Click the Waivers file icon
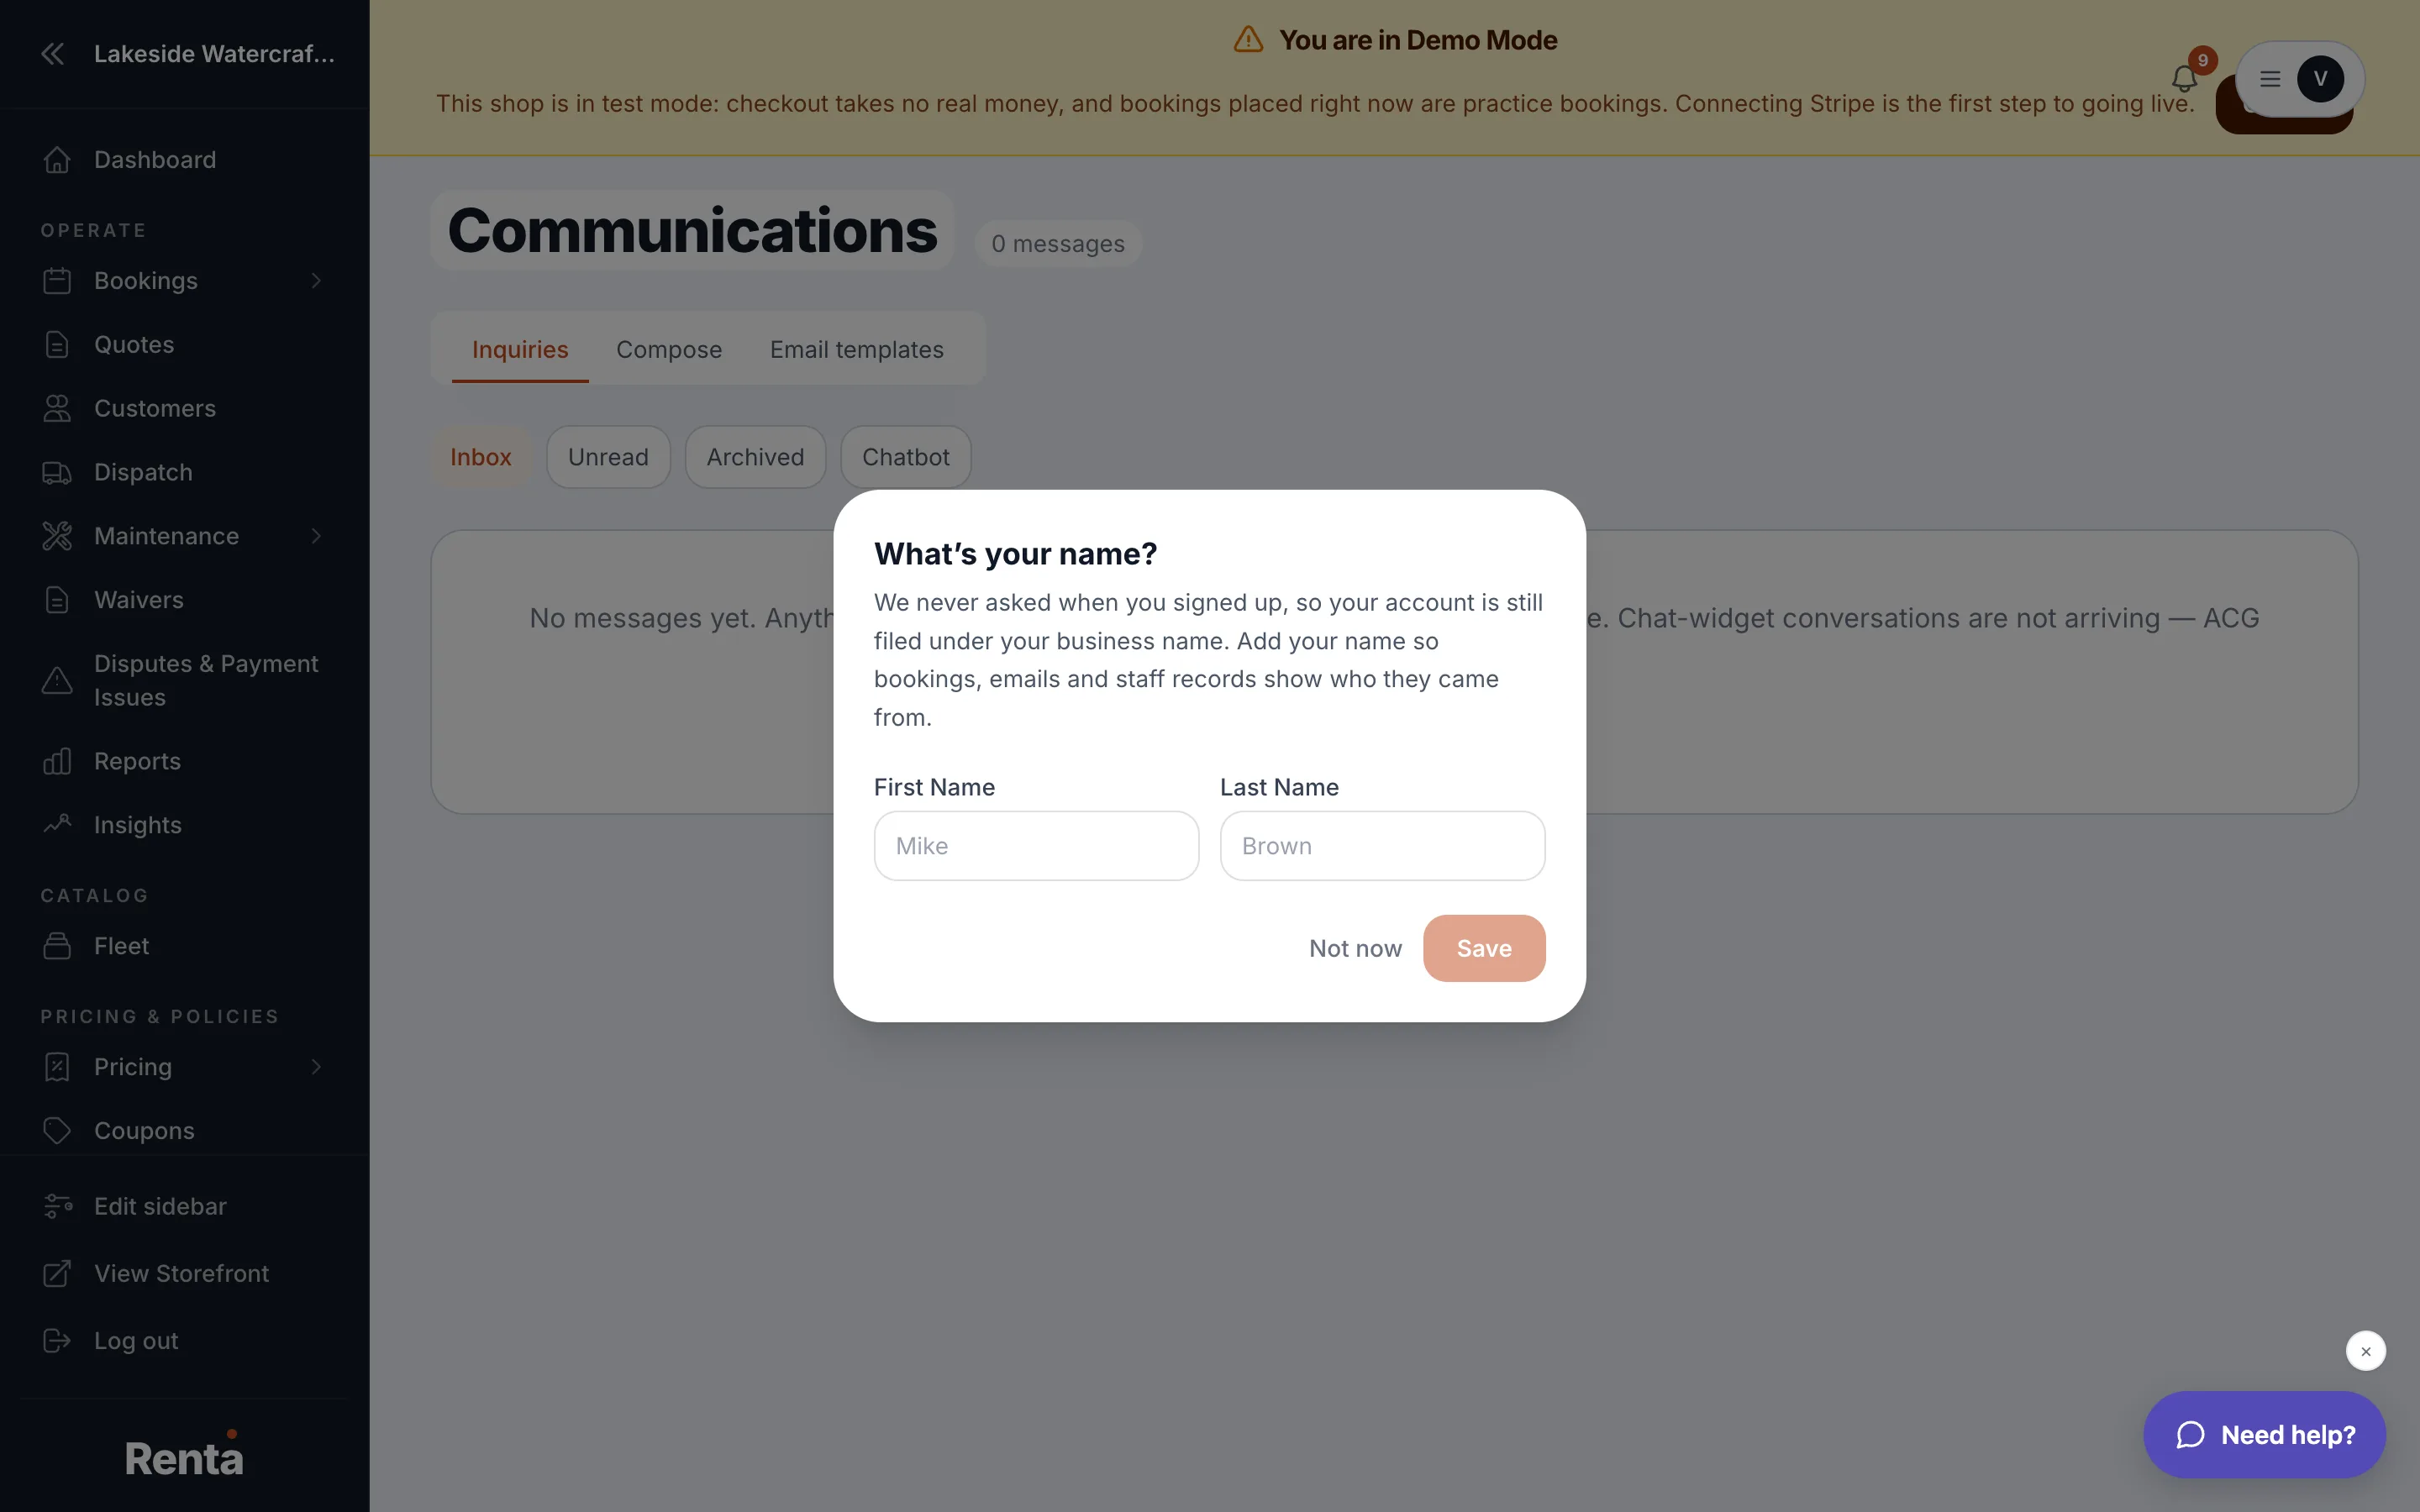This screenshot has width=2420, height=1512. [x=57, y=601]
